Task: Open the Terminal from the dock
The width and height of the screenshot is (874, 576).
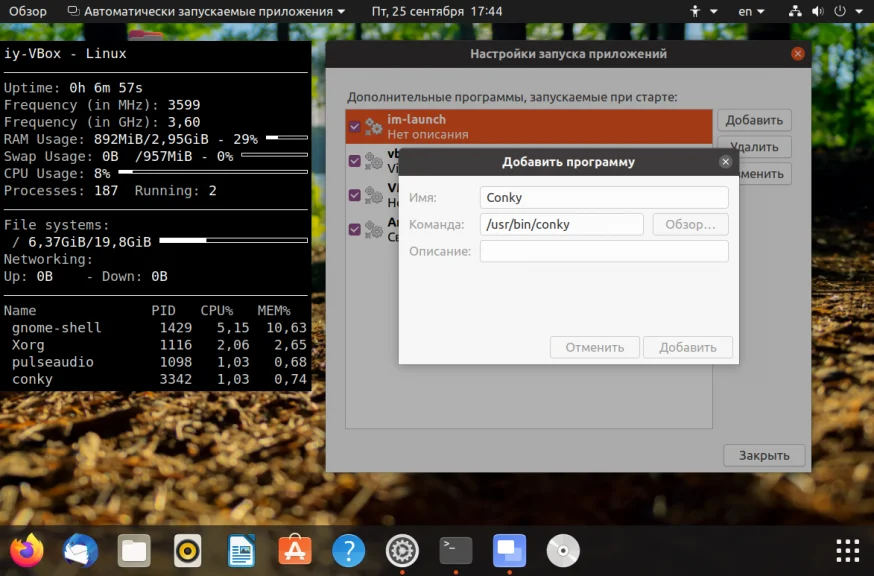Action: 456,550
